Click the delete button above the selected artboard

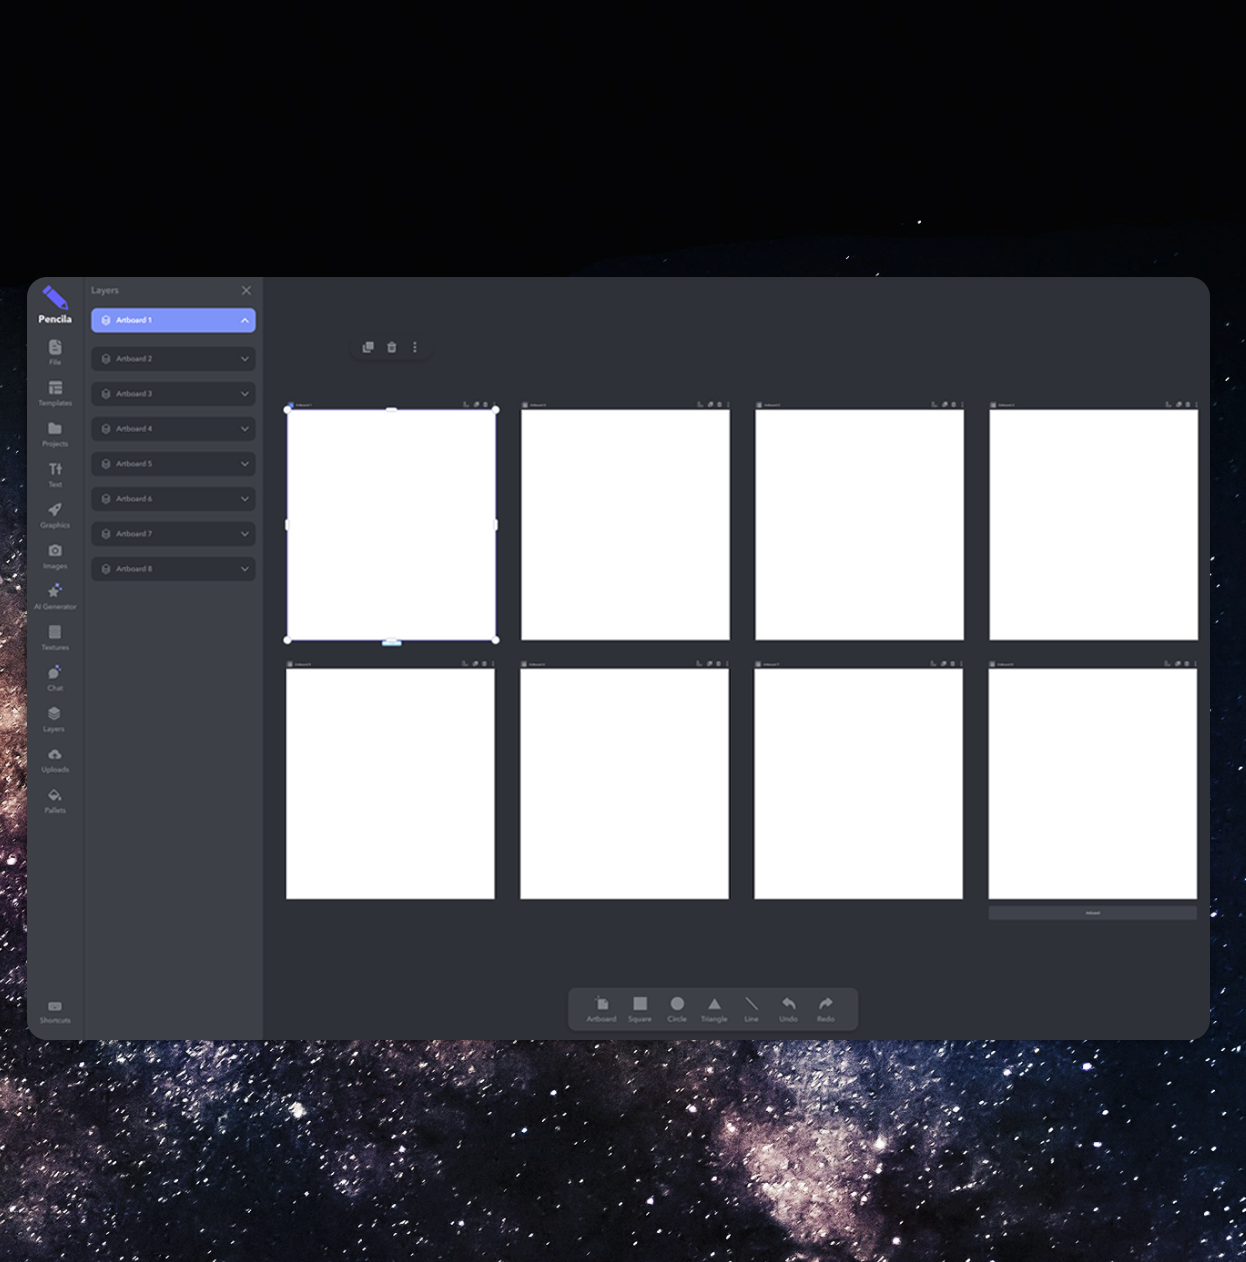pos(391,347)
